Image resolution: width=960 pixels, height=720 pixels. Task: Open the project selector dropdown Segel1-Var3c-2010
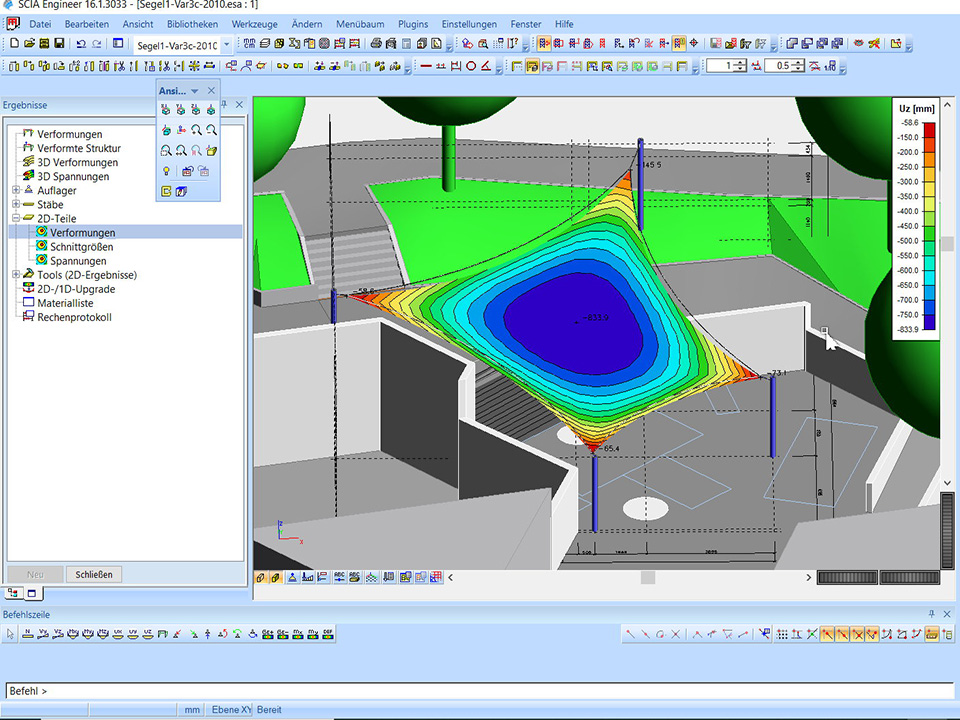click(x=227, y=45)
